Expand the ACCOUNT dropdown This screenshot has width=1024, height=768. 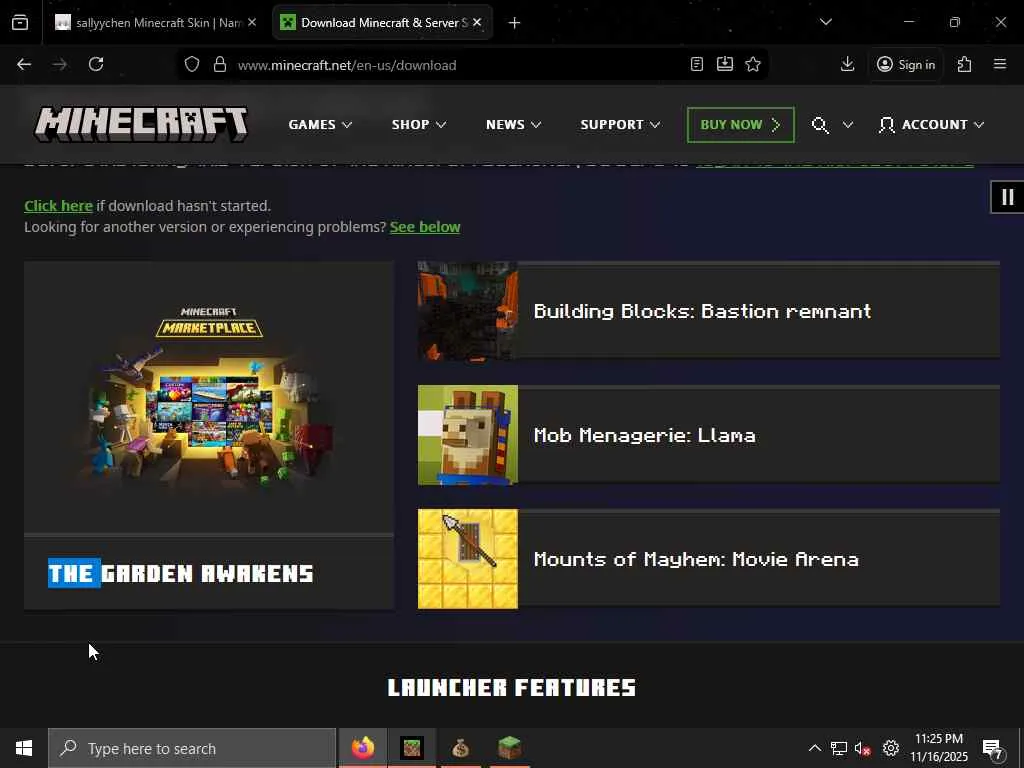point(931,124)
